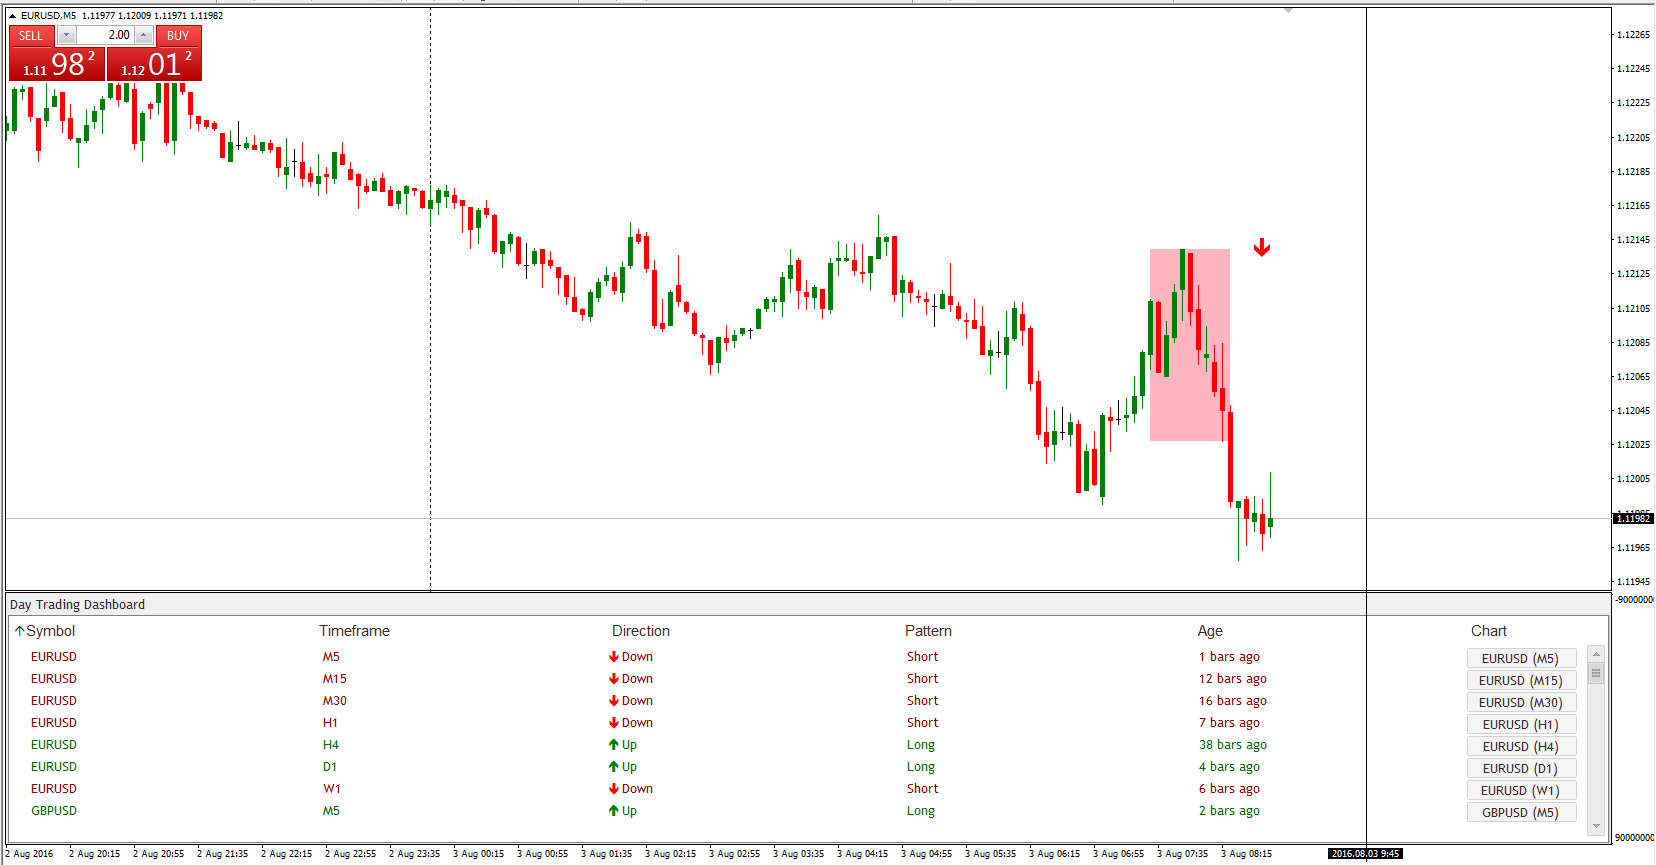Viewport: 1656px width, 865px height.
Task: Click the pink highlighted pattern rectangle on chart
Action: point(1190,345)
